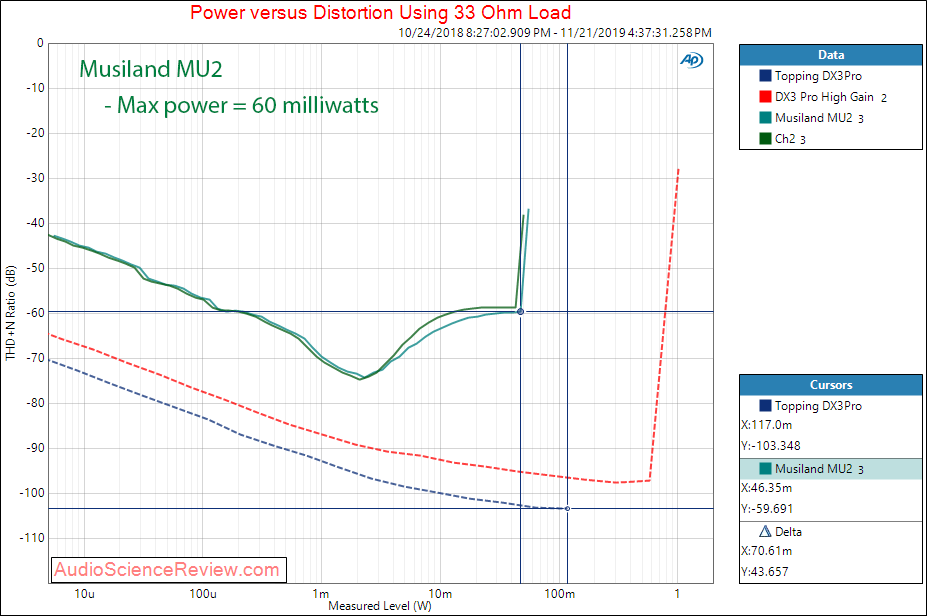Click the Delta triangle icon in Cursors

point(765,531)
